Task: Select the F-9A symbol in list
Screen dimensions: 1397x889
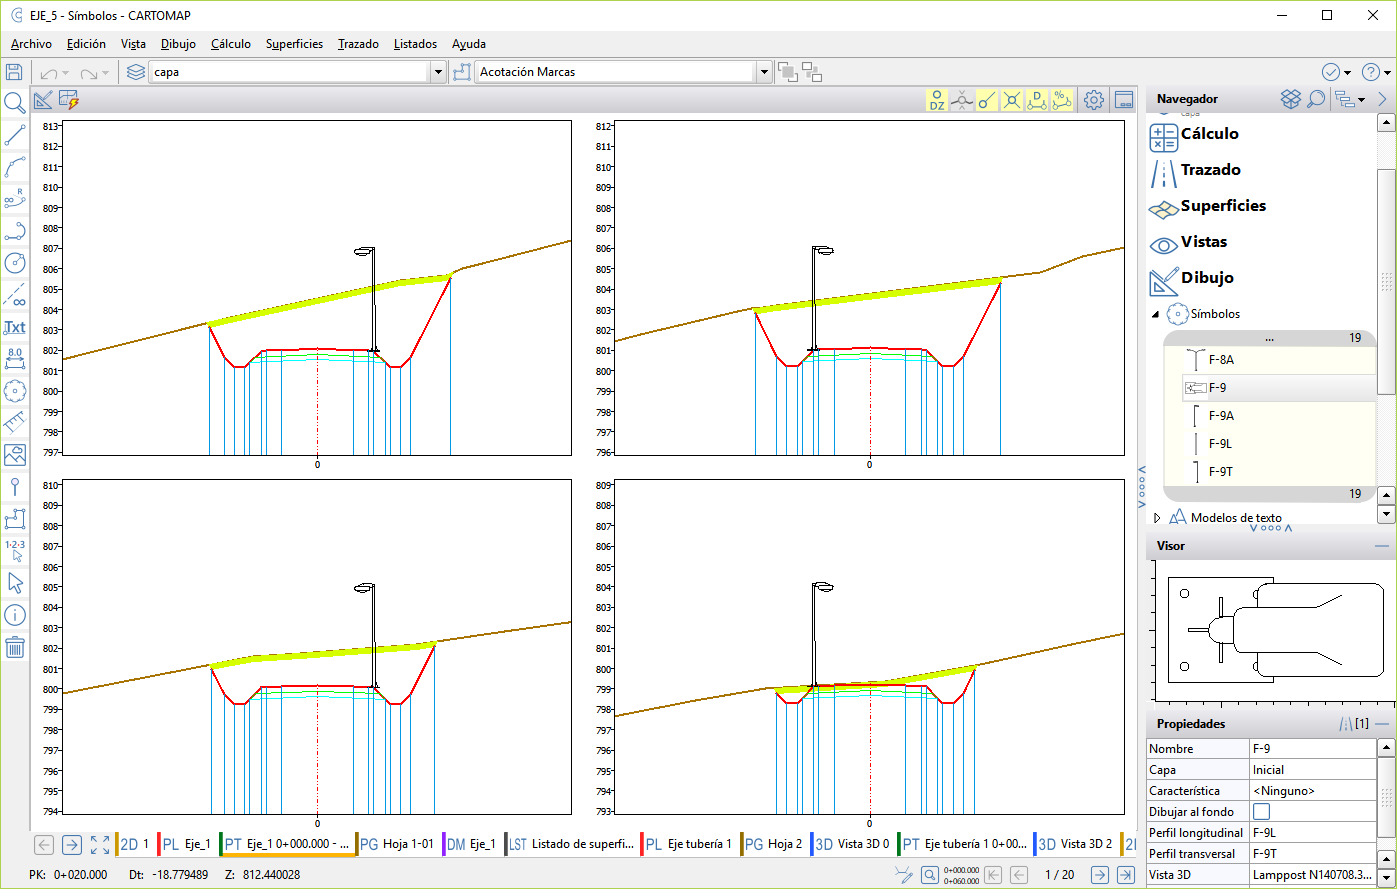Action: (x=1221, y=416)
